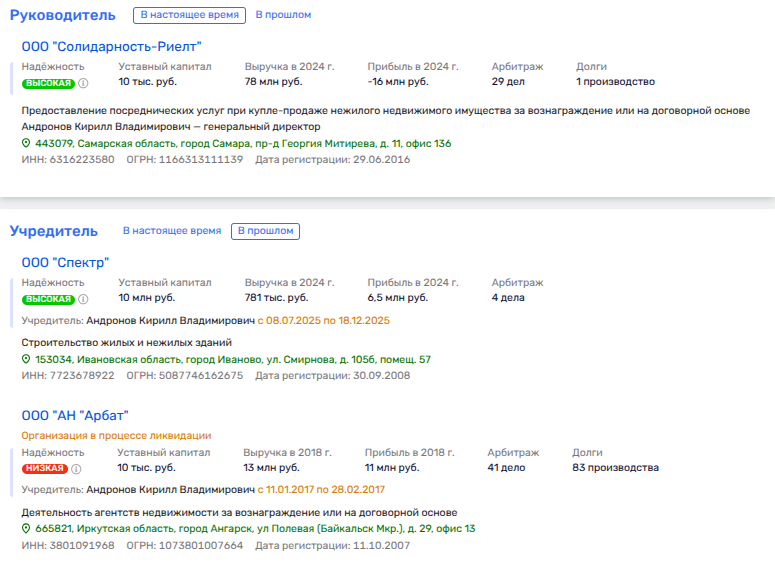
Task: Open the Samara address of Солидарность-Риелт
Action: coord(243,144)
